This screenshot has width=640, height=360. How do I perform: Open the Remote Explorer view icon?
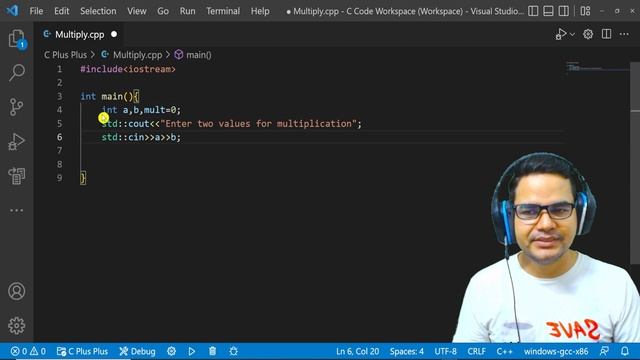coord(17,176)
